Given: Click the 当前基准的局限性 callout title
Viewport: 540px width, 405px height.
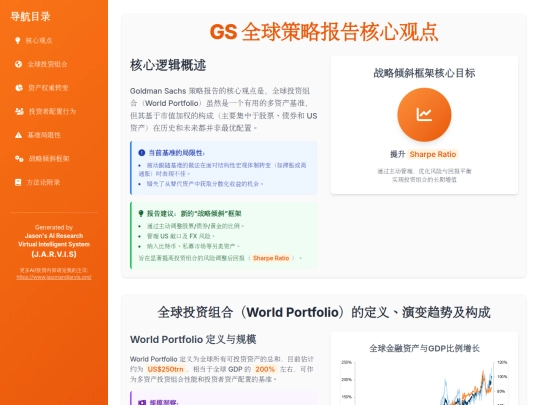Looking at the screenshot, I should 176,153.
